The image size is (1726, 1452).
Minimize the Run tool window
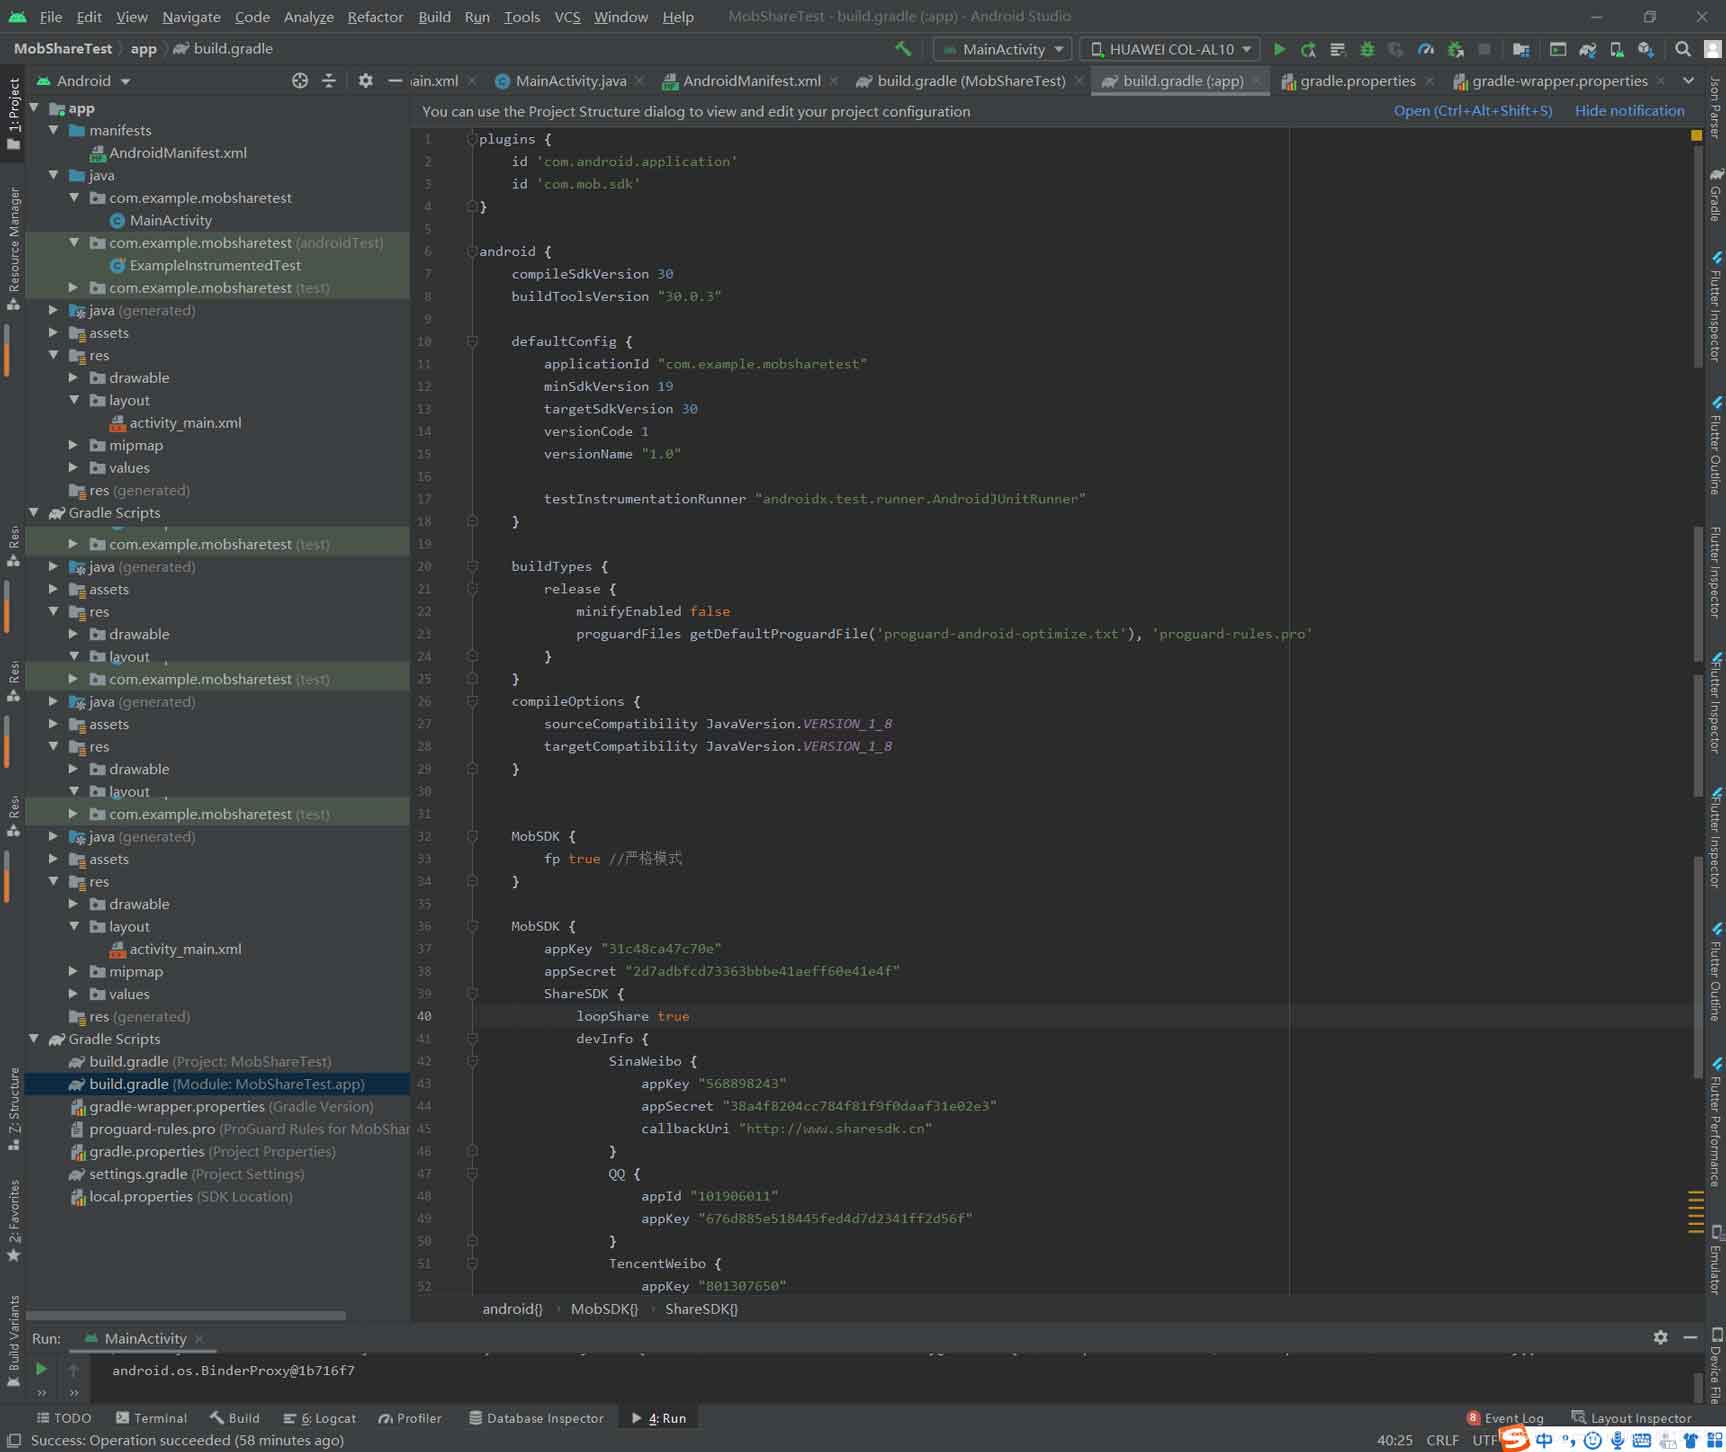click(x=1690, y=1337)
